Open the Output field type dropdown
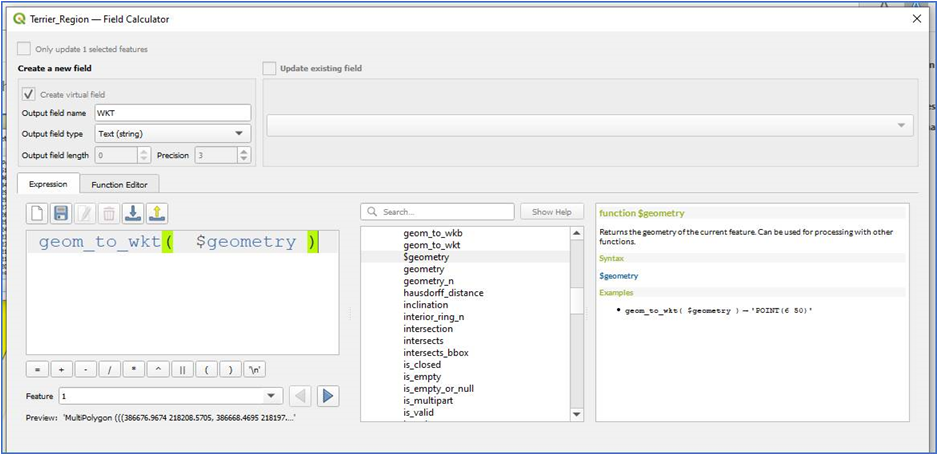Image resolution: width=938 pixels, height=456 pixels. (x=172, y=133)
